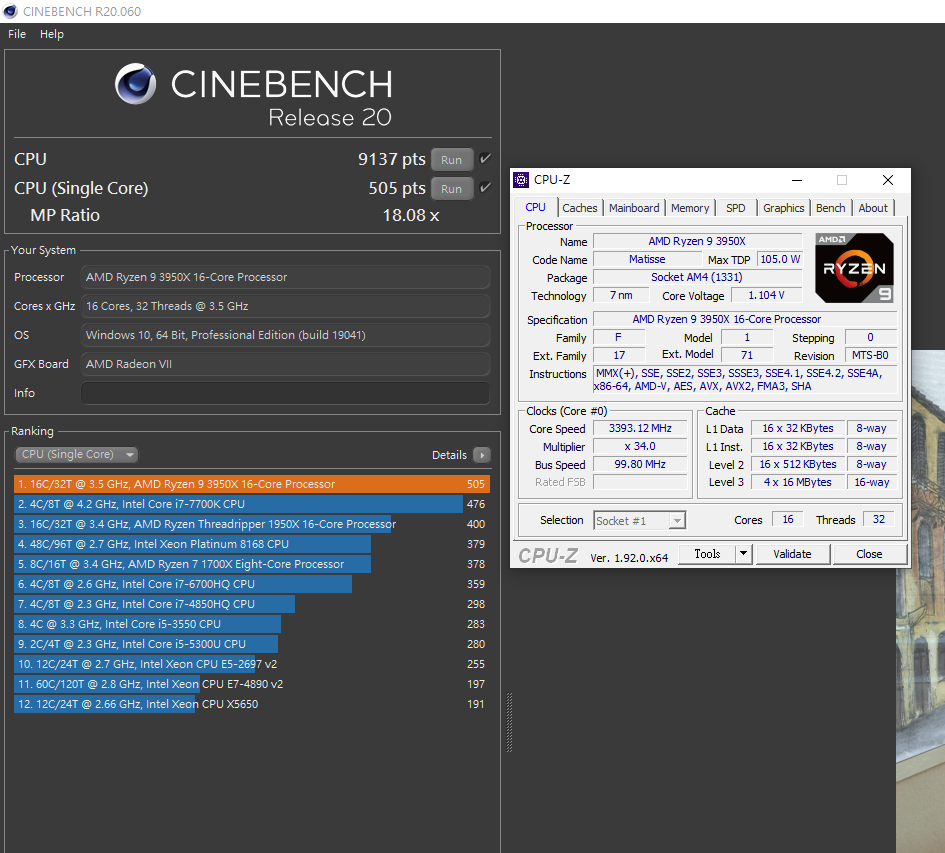
Task: Click the Technology value 7 nm
Action: click(x=621, y=295)
